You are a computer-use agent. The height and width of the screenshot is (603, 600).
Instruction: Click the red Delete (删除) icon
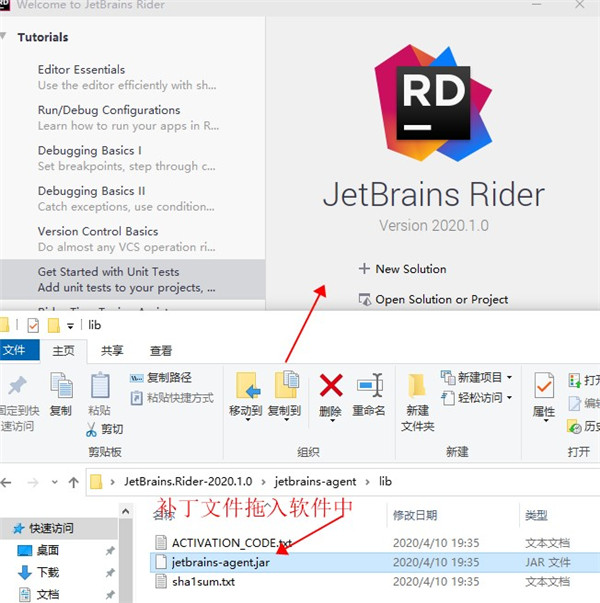point(331,385)
